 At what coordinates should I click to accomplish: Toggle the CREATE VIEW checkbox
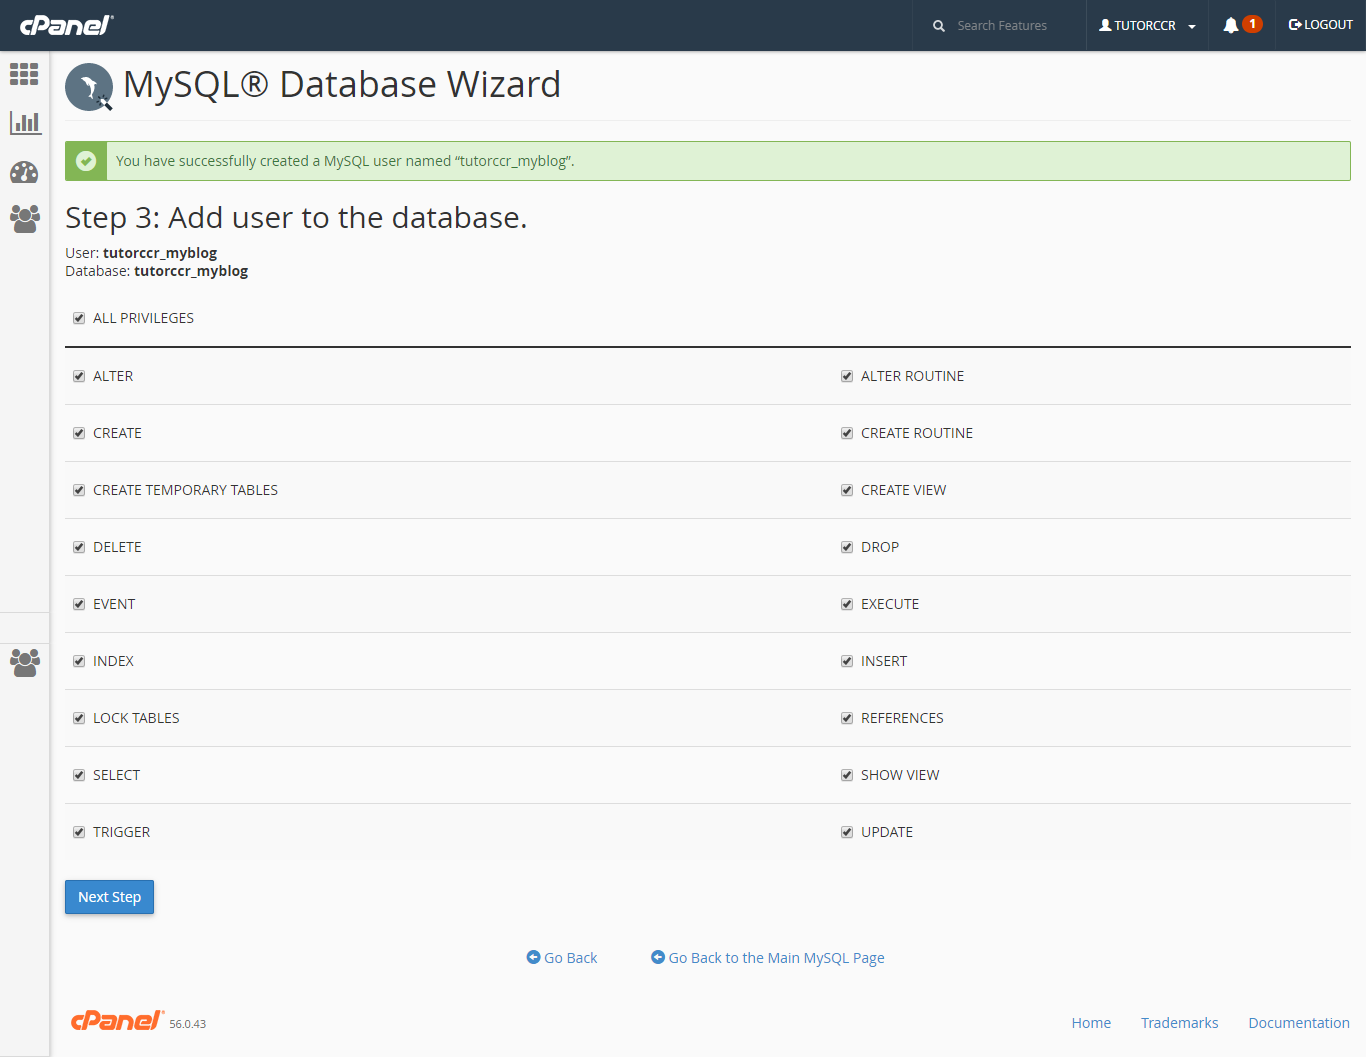tap(847, 490)
